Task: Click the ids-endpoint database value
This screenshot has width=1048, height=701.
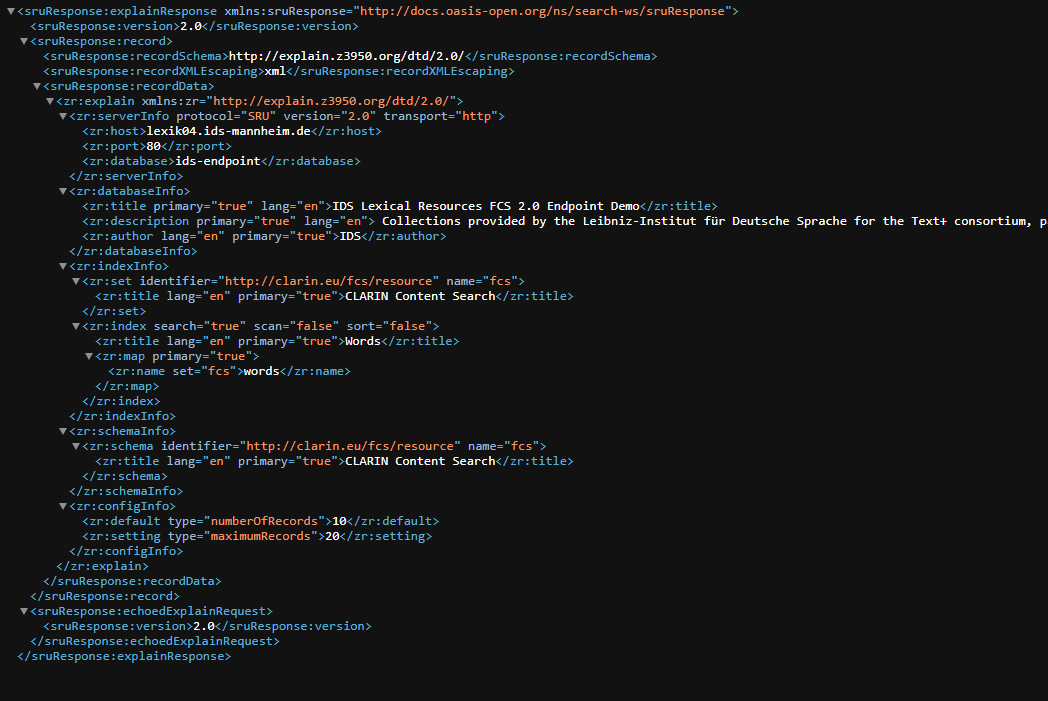Action: 217,161
